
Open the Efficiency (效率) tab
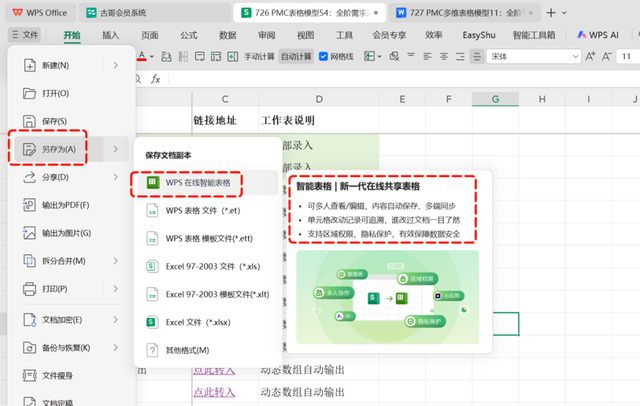point(433,35)
